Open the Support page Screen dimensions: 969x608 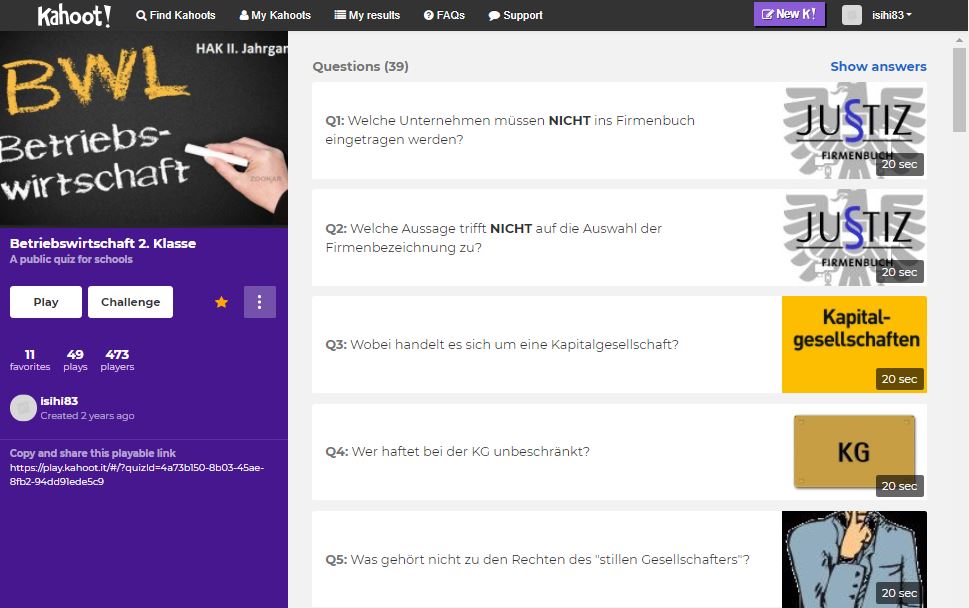tap(515, 15)
